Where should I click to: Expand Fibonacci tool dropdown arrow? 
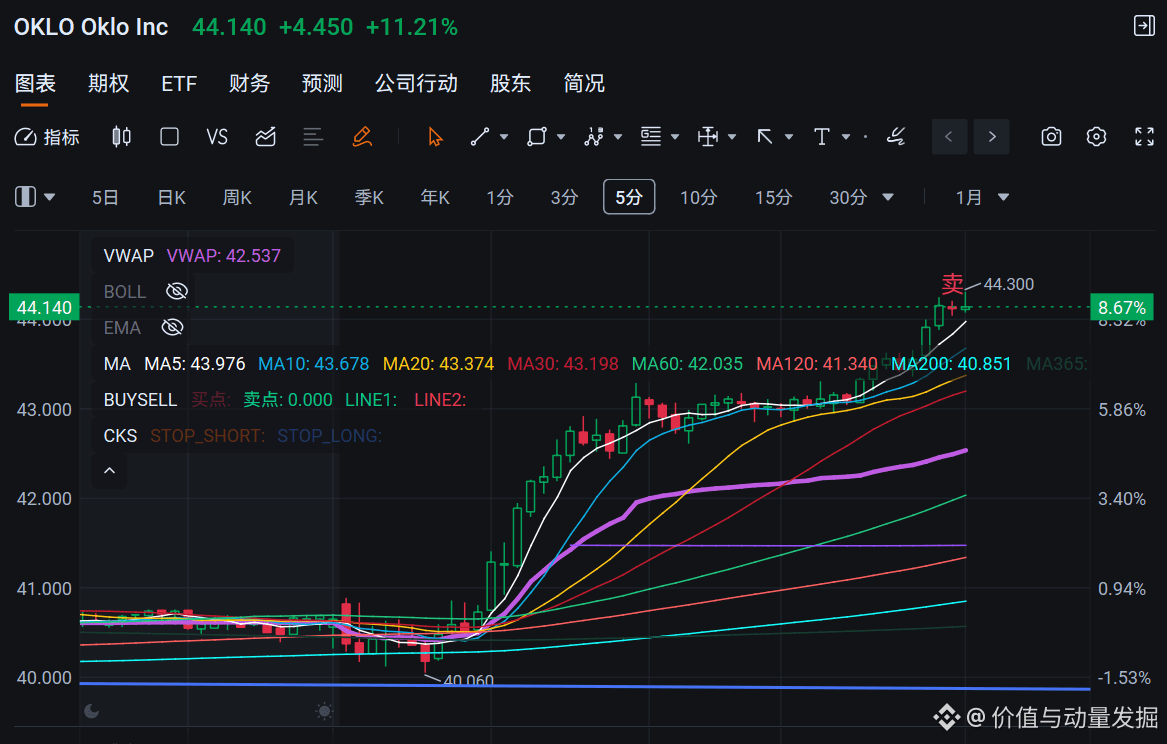(675, 137)
